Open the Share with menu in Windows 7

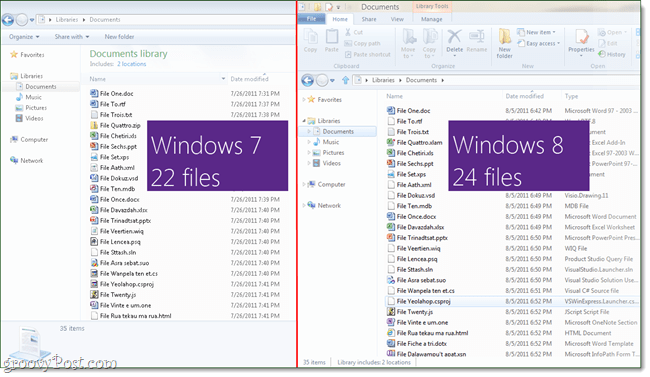tap(72, 36)
